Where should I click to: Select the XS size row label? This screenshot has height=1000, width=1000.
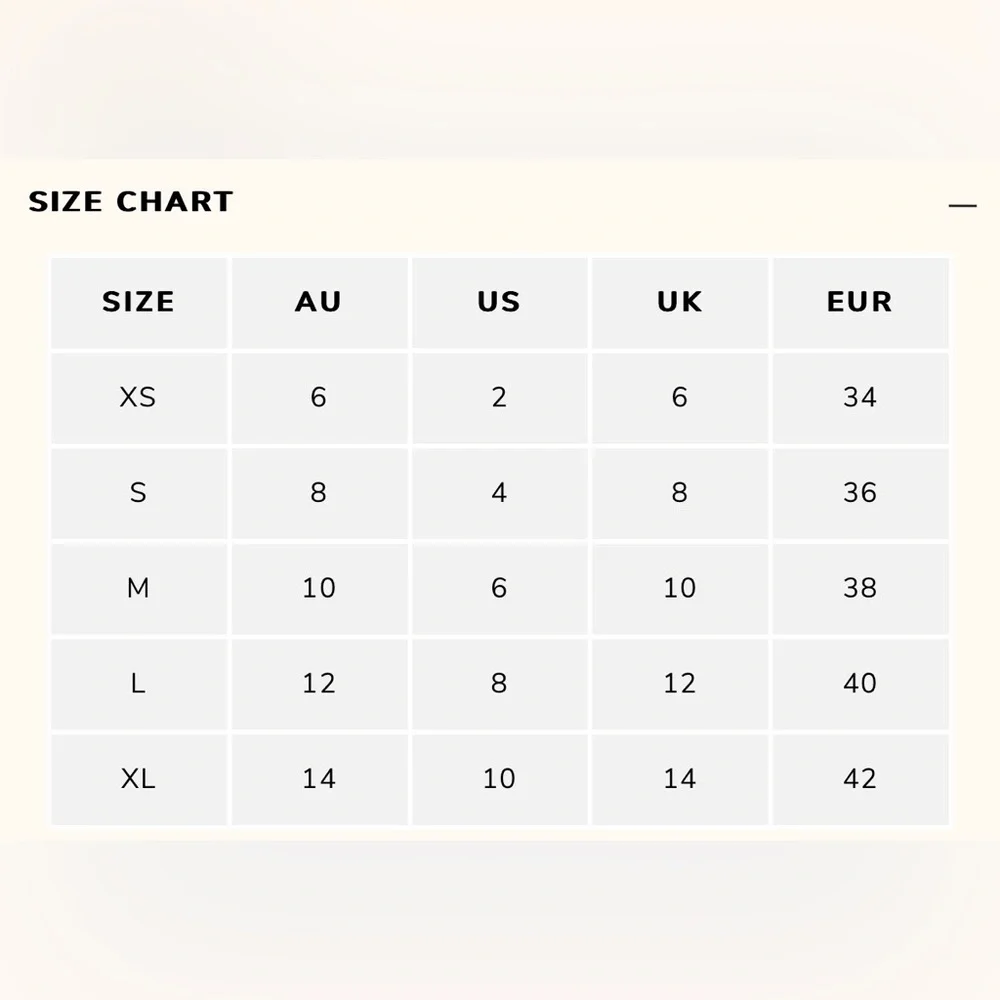coord(138,397)
